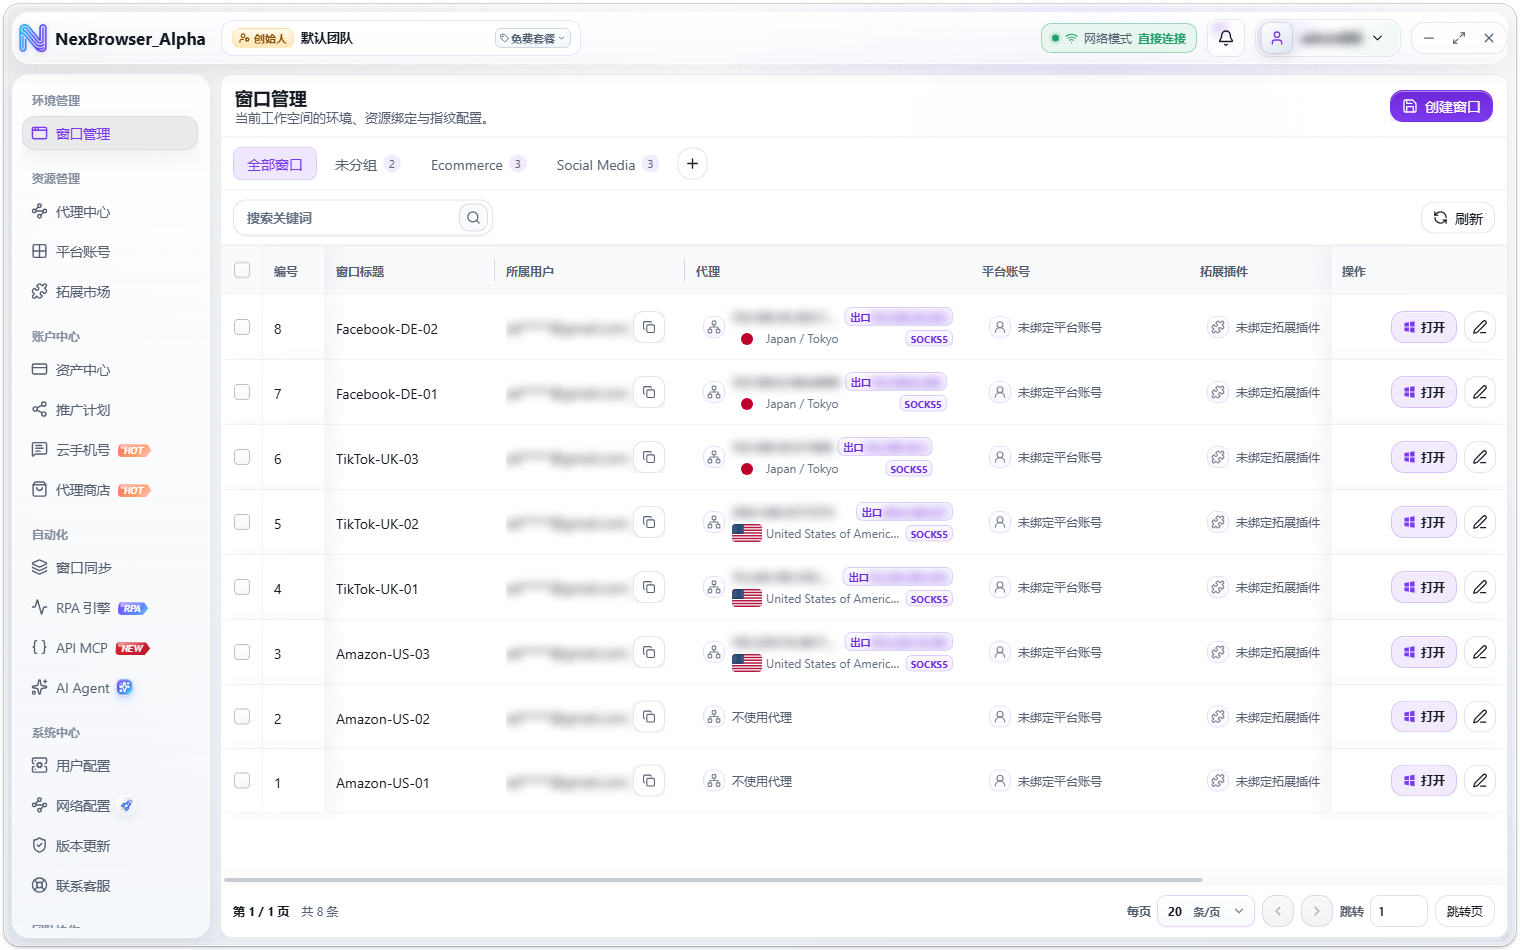The image size is (1520, 950).
Task: Switch to the 未分组 tab
Action: pyautogui.click(x=366, y=164)
